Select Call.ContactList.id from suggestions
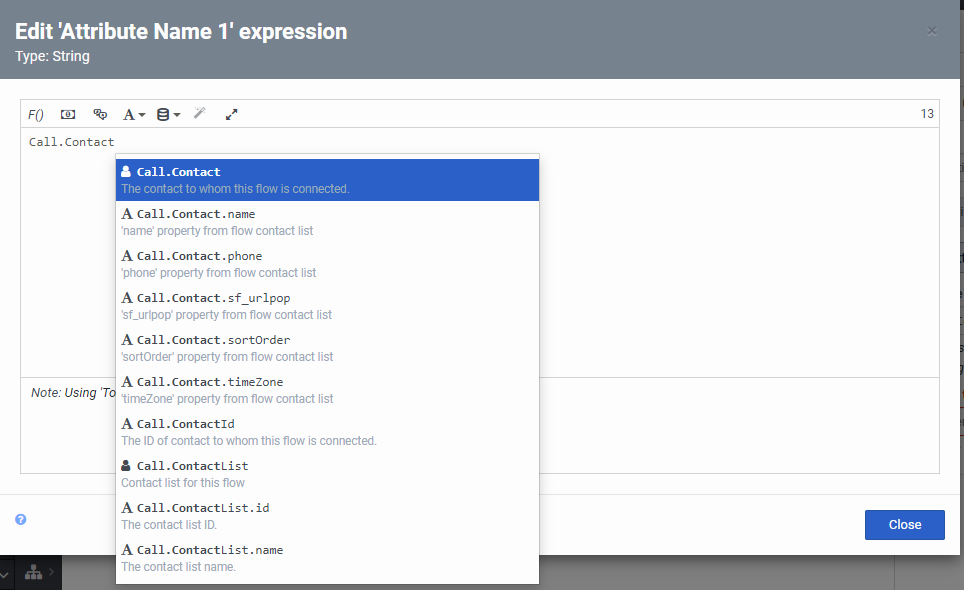This screenshot has width=964, height=590. (x=327, y=516)
